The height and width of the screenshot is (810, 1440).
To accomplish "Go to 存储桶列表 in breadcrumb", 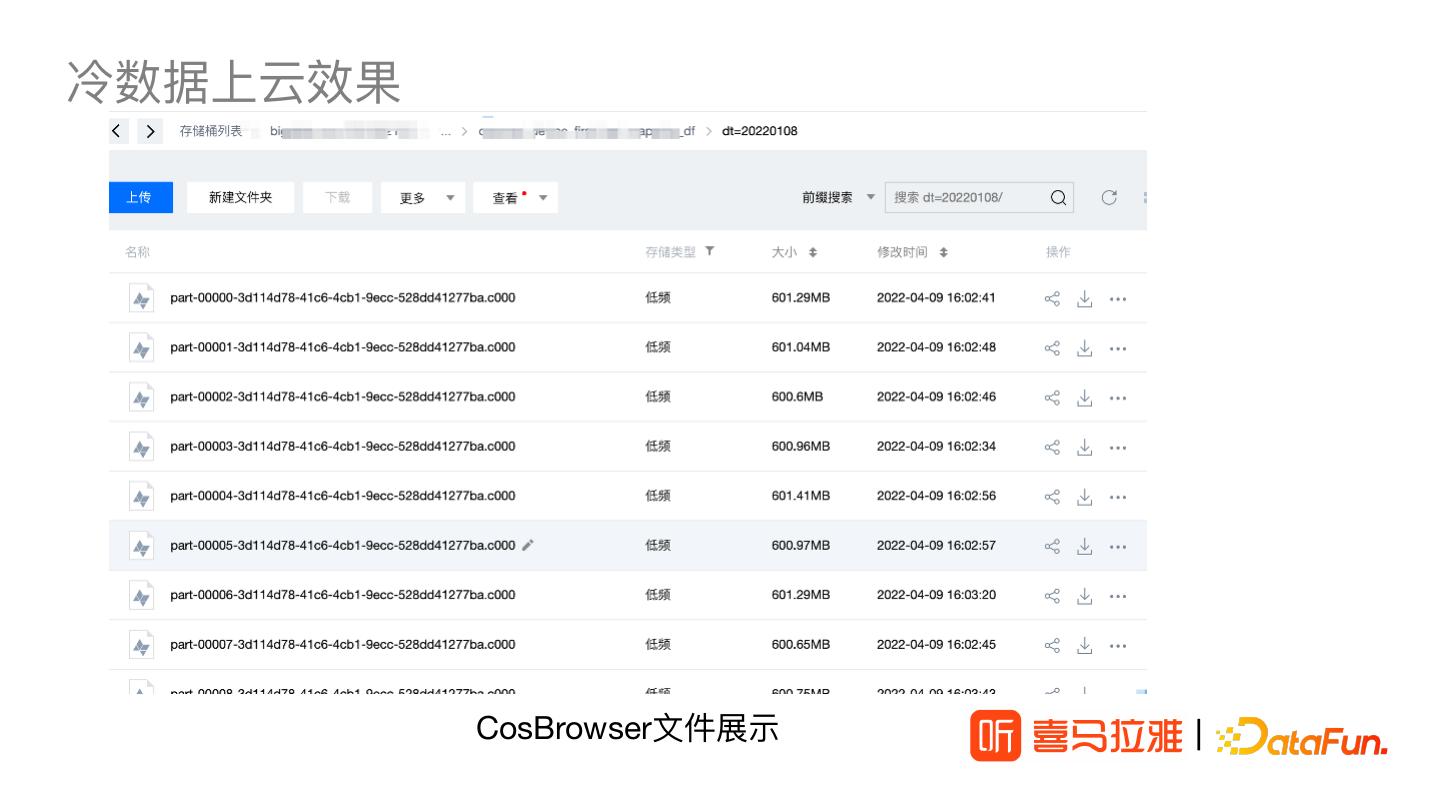I will point(210,131).
